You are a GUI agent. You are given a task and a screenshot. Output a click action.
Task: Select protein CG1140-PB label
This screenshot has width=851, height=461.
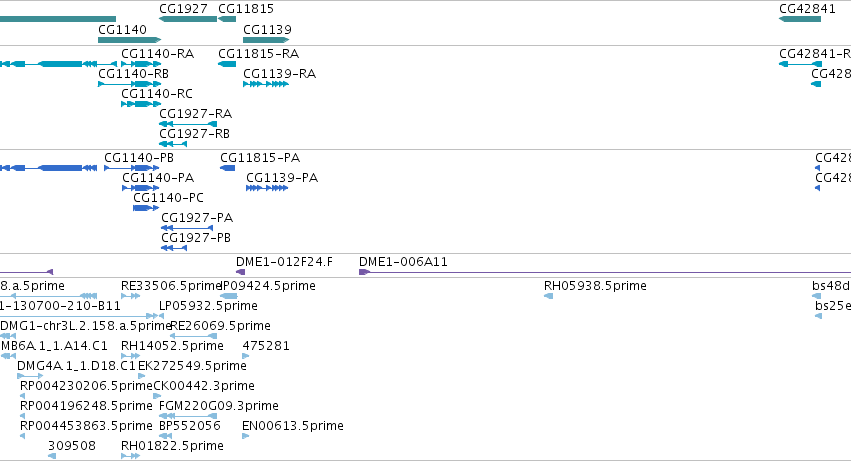[x=139, y=158]
